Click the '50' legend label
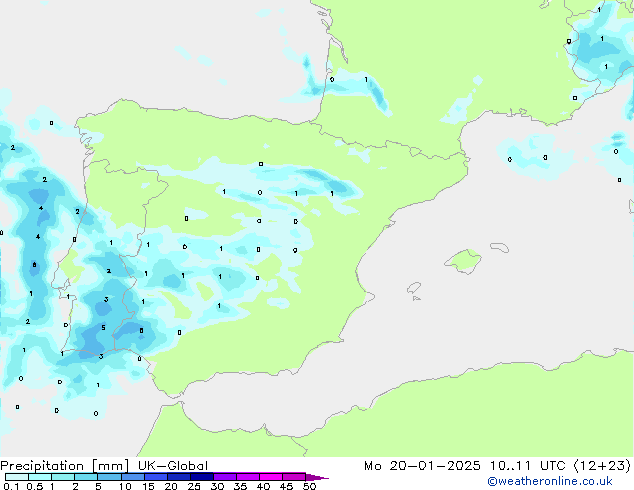Image resolution: width=634 pixels, height=490 pixels. pyautogui.click(x=309, y=486)
